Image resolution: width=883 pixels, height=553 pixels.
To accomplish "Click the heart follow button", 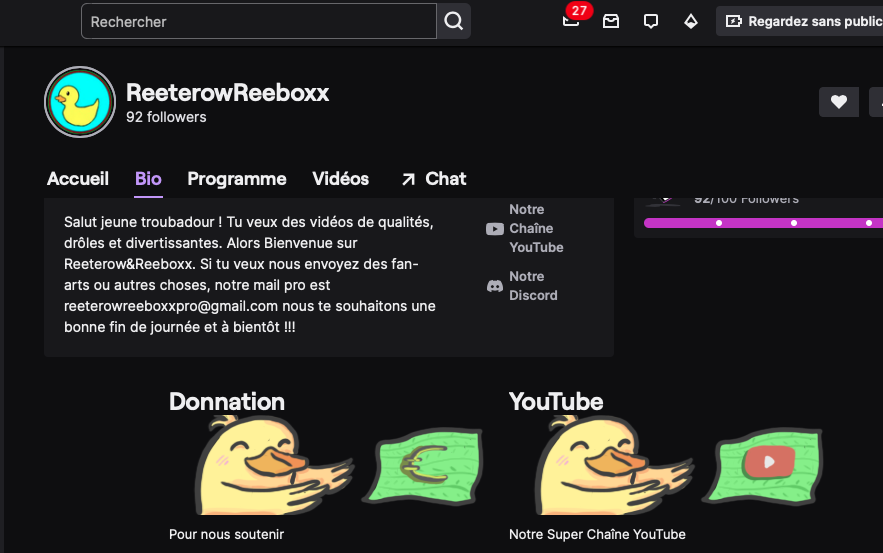I will pos(839,101).
